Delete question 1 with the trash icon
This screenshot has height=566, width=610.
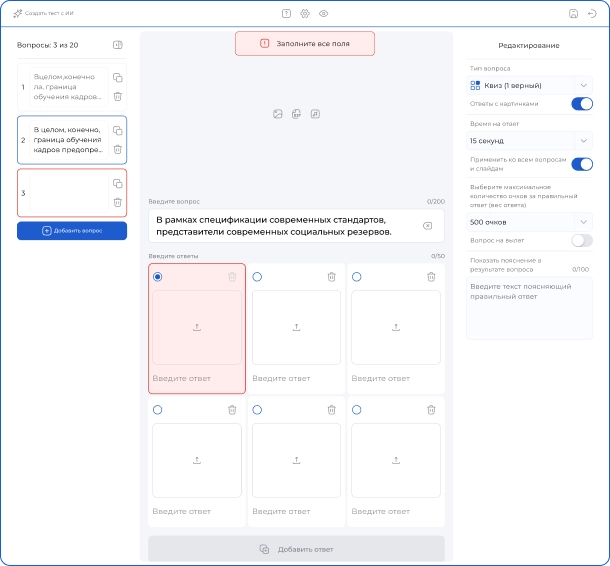[117, 96]
